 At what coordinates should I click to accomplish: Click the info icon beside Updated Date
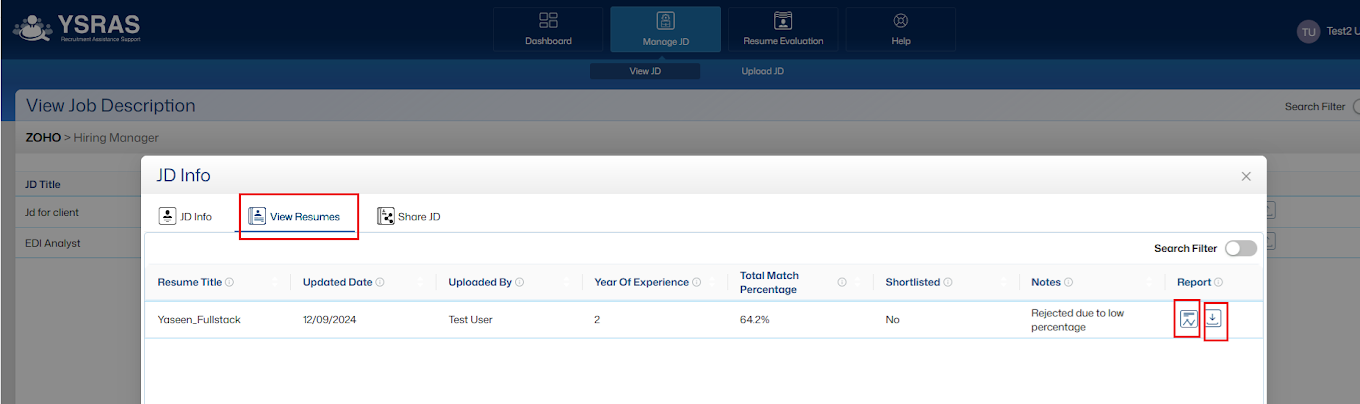click(x=380, y=282)
